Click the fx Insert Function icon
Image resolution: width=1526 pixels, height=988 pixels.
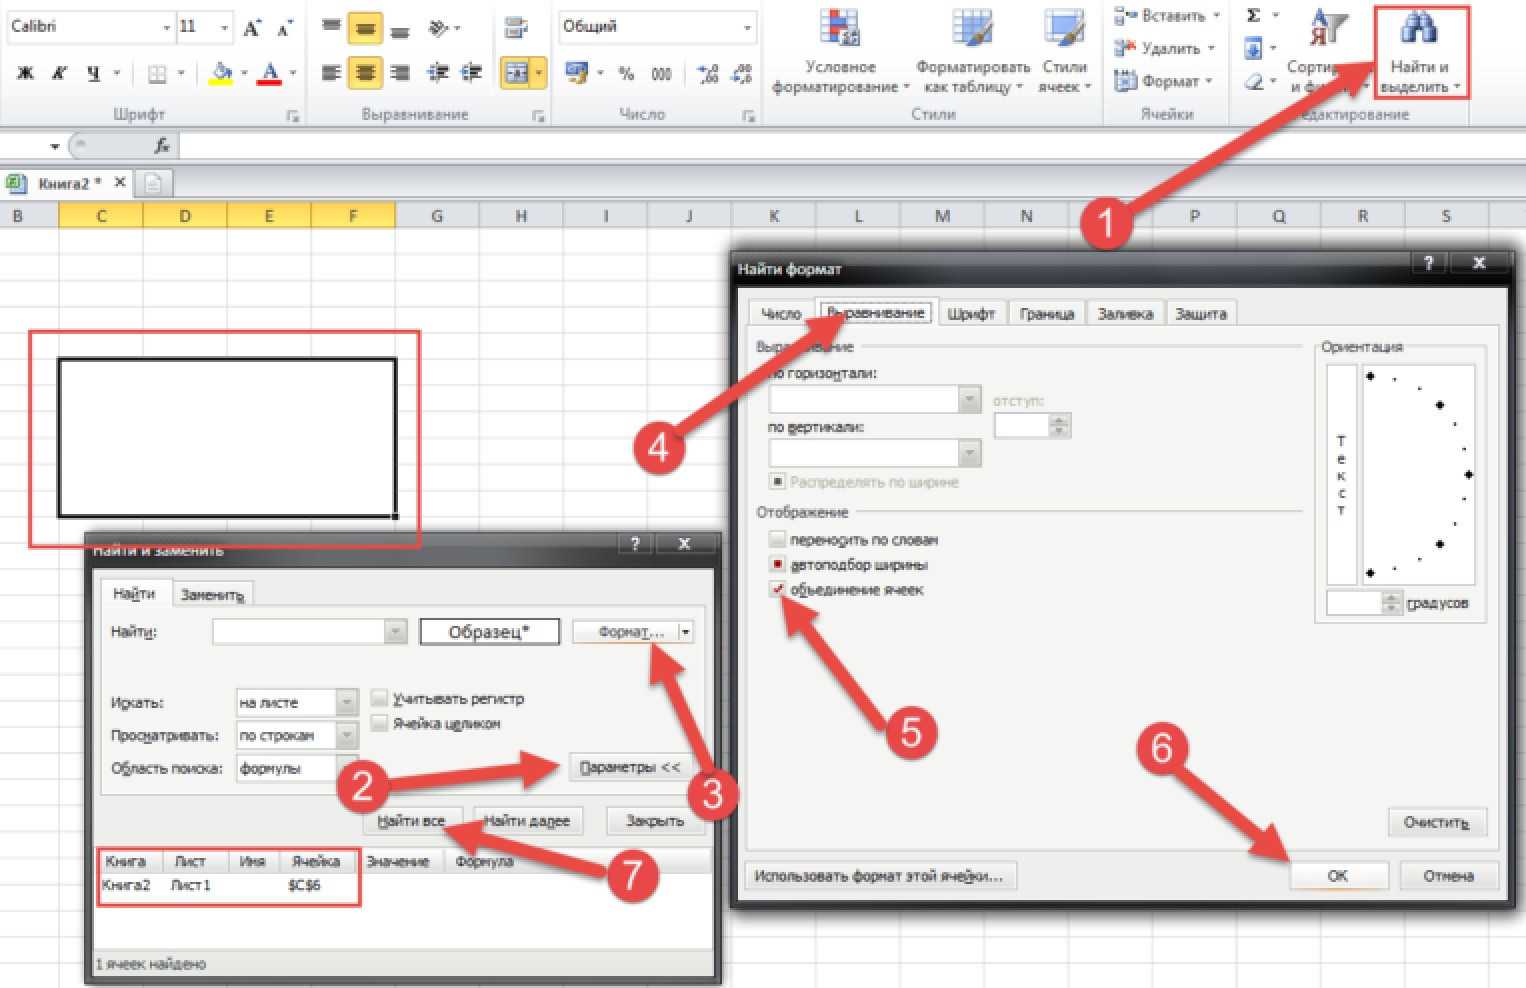tap(162, 146)
